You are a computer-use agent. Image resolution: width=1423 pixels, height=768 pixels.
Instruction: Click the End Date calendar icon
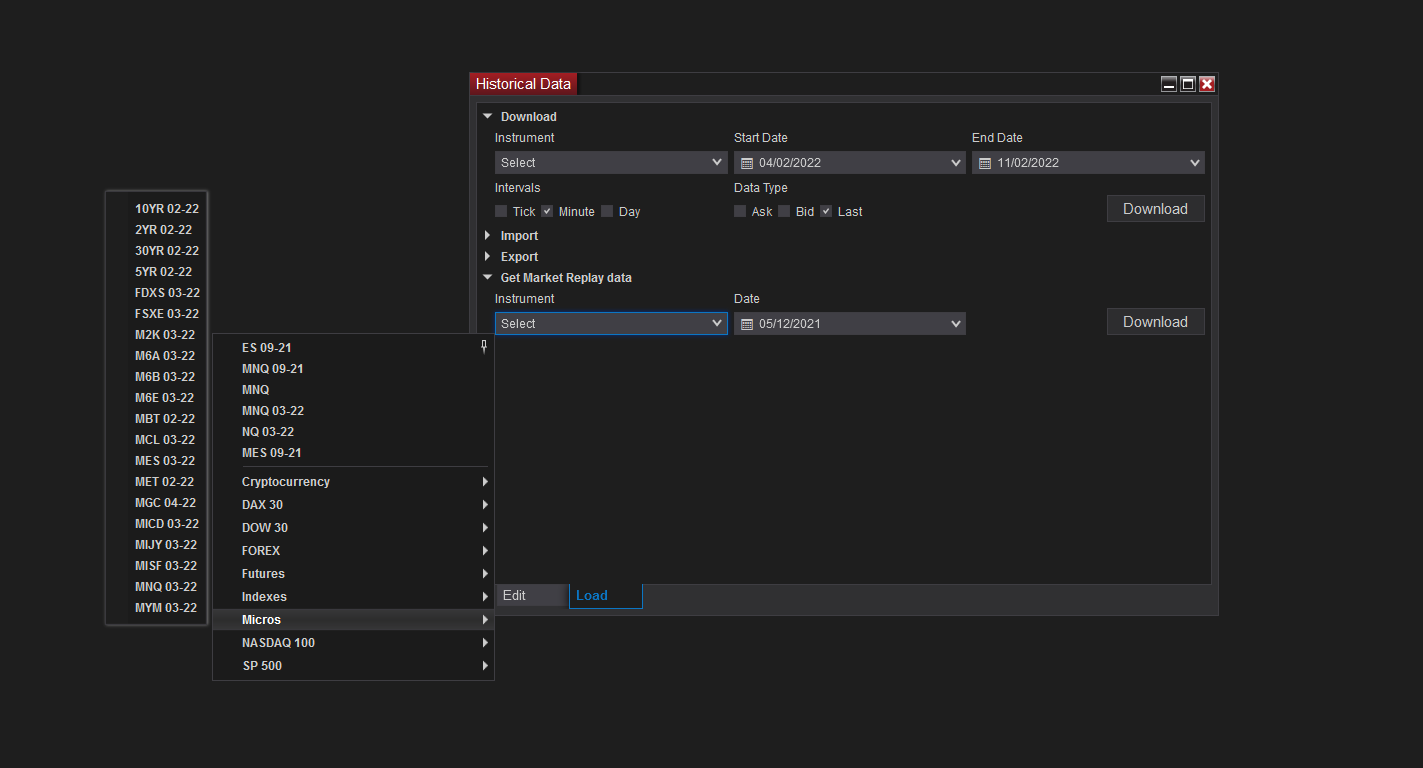[984, 163]
